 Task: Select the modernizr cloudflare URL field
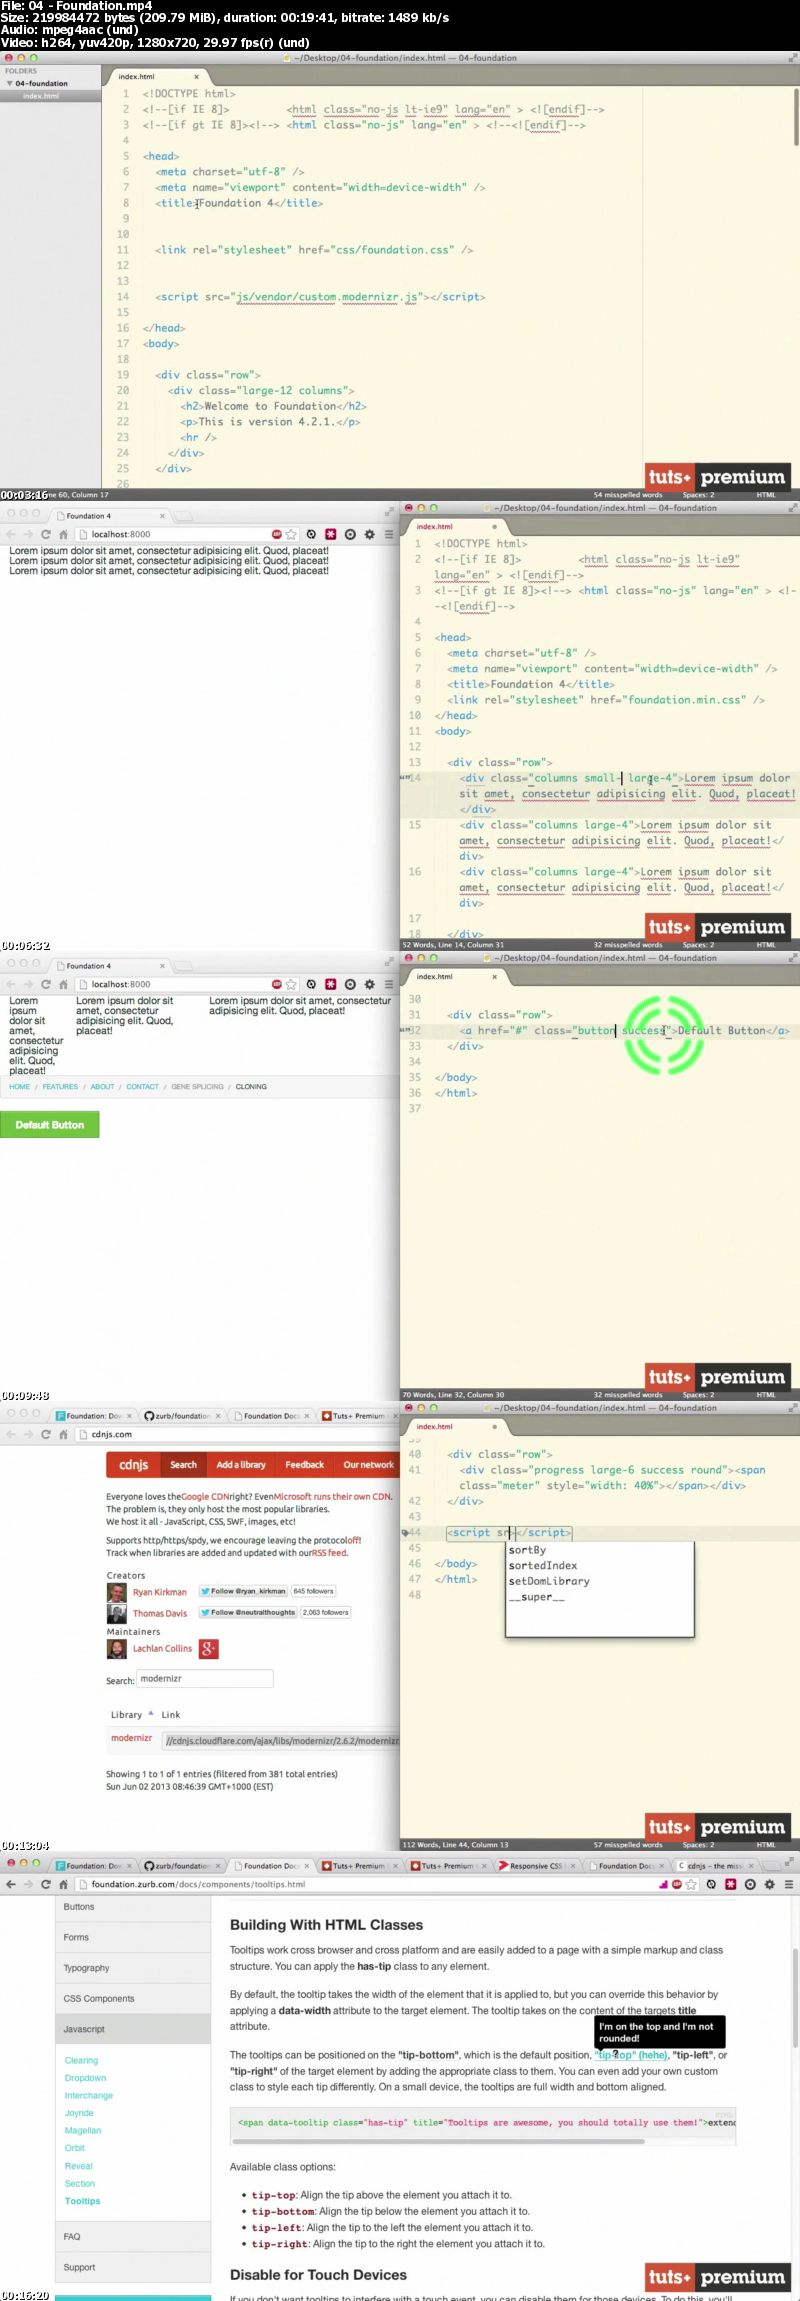point(281,1741)
